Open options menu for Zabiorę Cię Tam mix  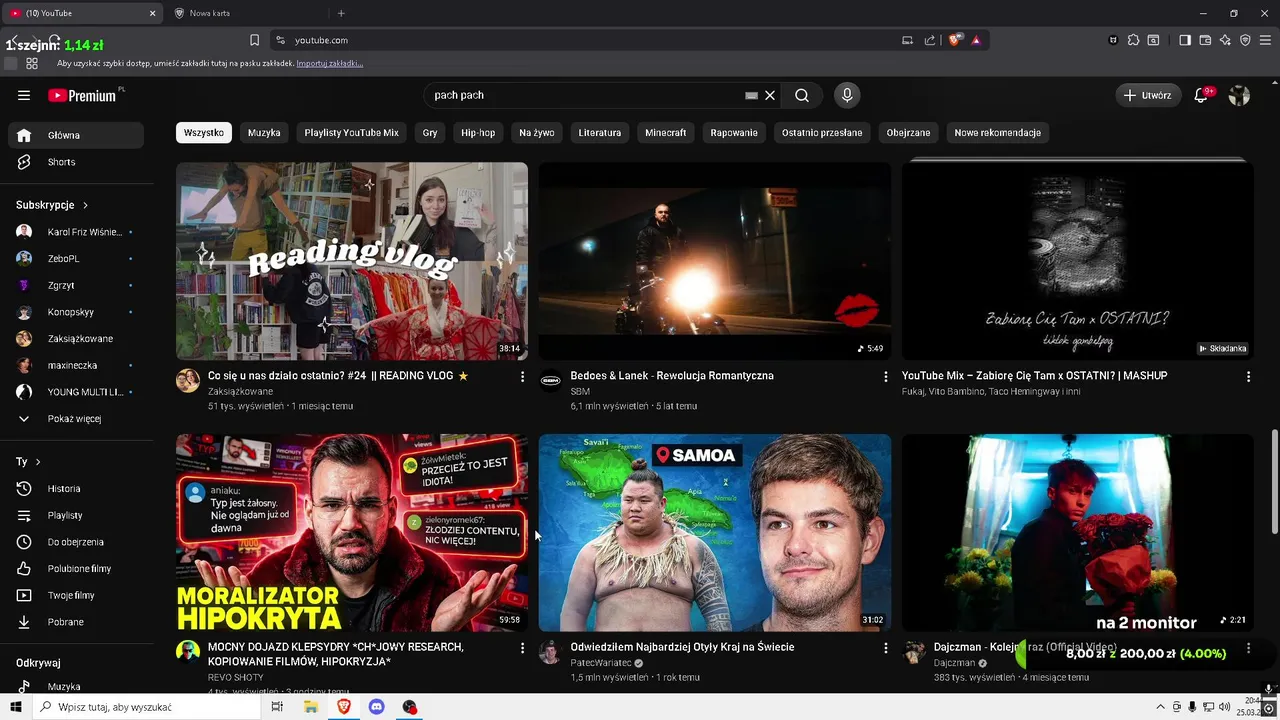[1248, 377]
